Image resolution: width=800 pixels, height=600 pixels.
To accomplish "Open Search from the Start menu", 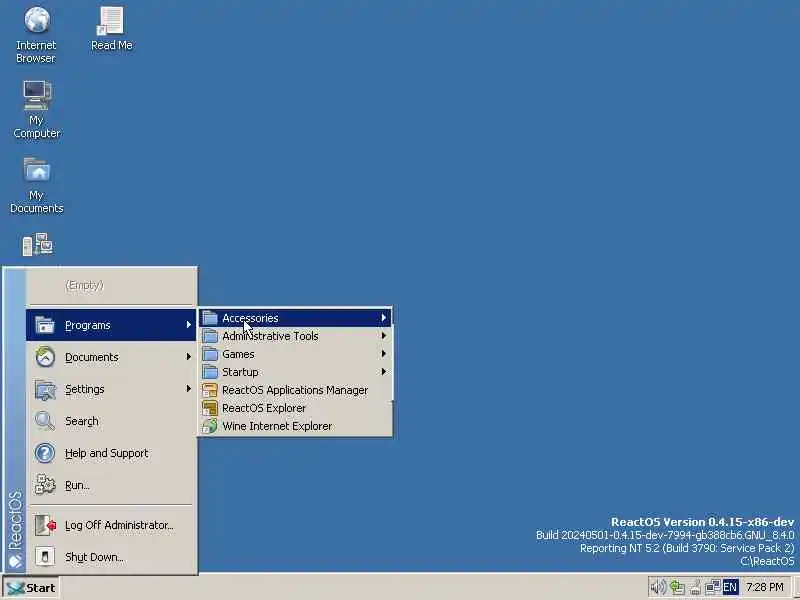I will click(111, 421).
